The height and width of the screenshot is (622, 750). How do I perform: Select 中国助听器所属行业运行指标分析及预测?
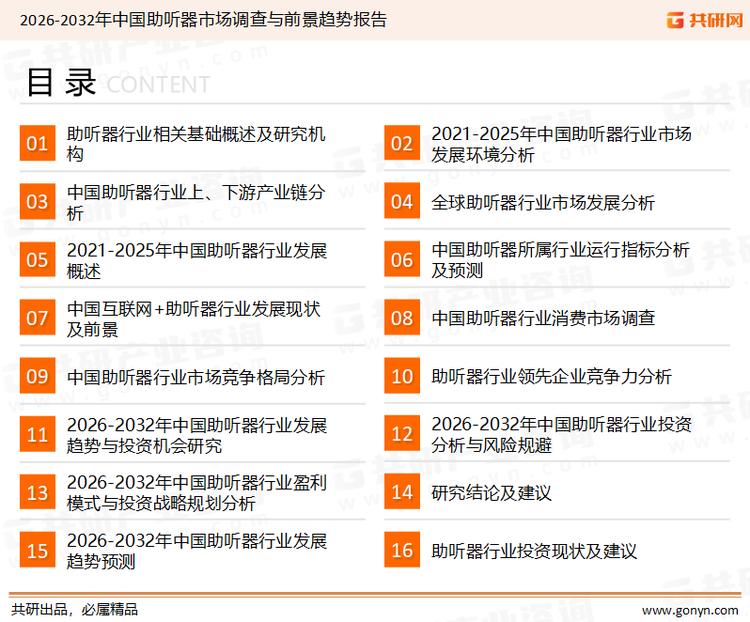(560, 260)
